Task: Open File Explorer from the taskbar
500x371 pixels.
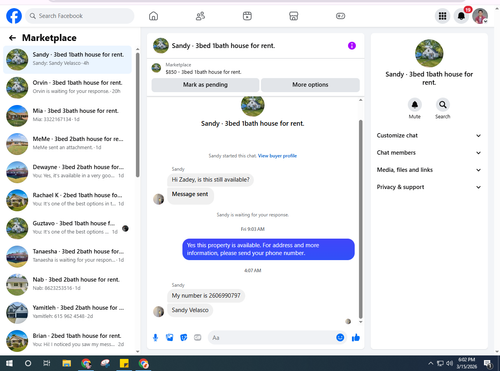Action: pyautogui.click(x=67, y=363)
